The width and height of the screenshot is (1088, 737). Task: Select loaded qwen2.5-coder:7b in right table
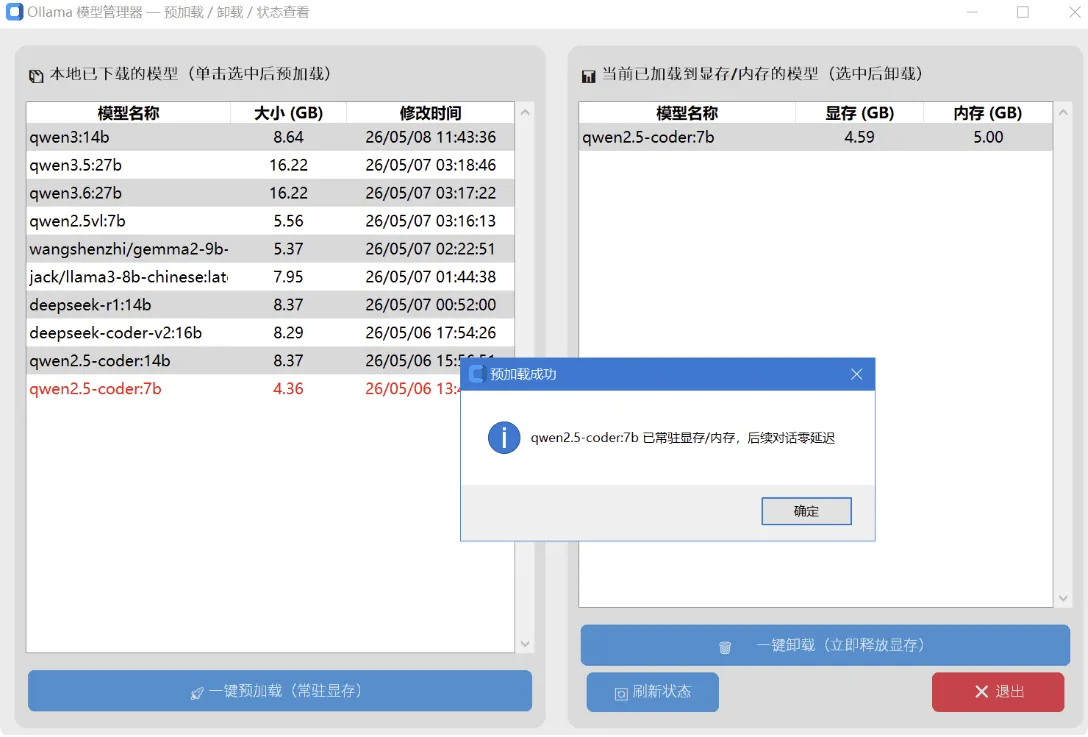[x=815, y=137]
